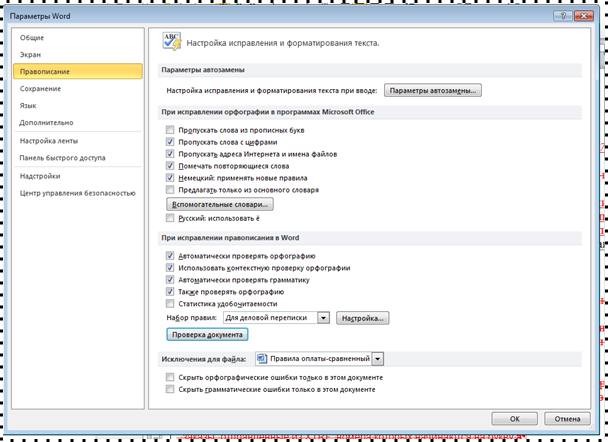Close the Параметры Word dialog
The height and width of the screenshot is (442, 608).
(584, 16)
